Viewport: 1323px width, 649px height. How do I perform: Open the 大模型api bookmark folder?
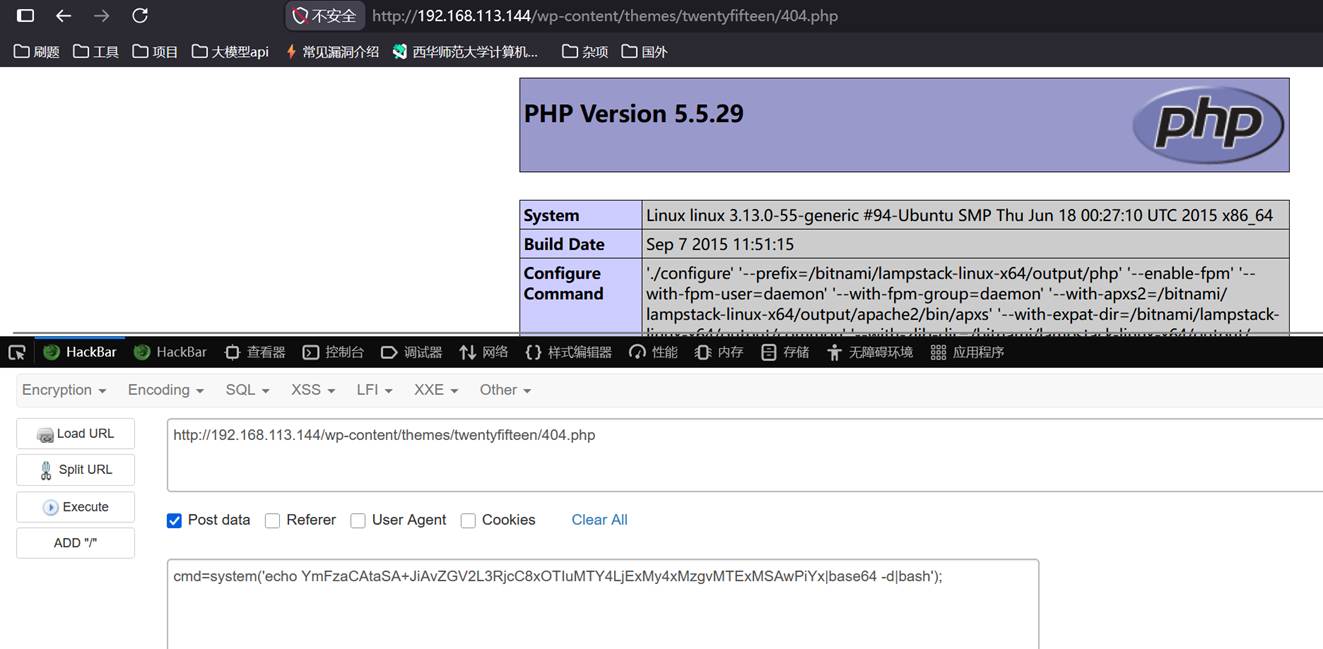click(x=230, y=51)
